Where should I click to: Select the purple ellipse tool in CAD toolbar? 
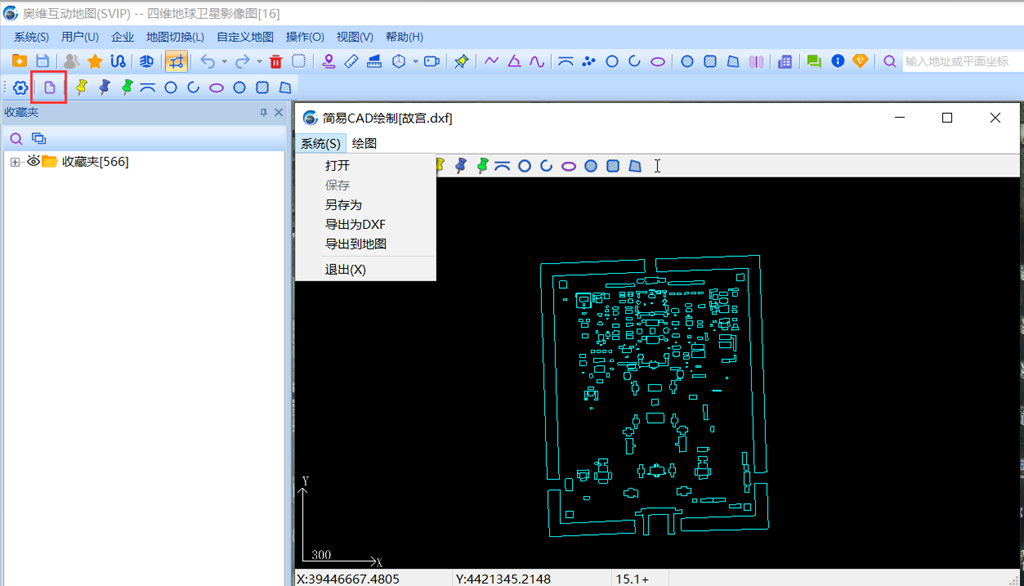point(568,166)
